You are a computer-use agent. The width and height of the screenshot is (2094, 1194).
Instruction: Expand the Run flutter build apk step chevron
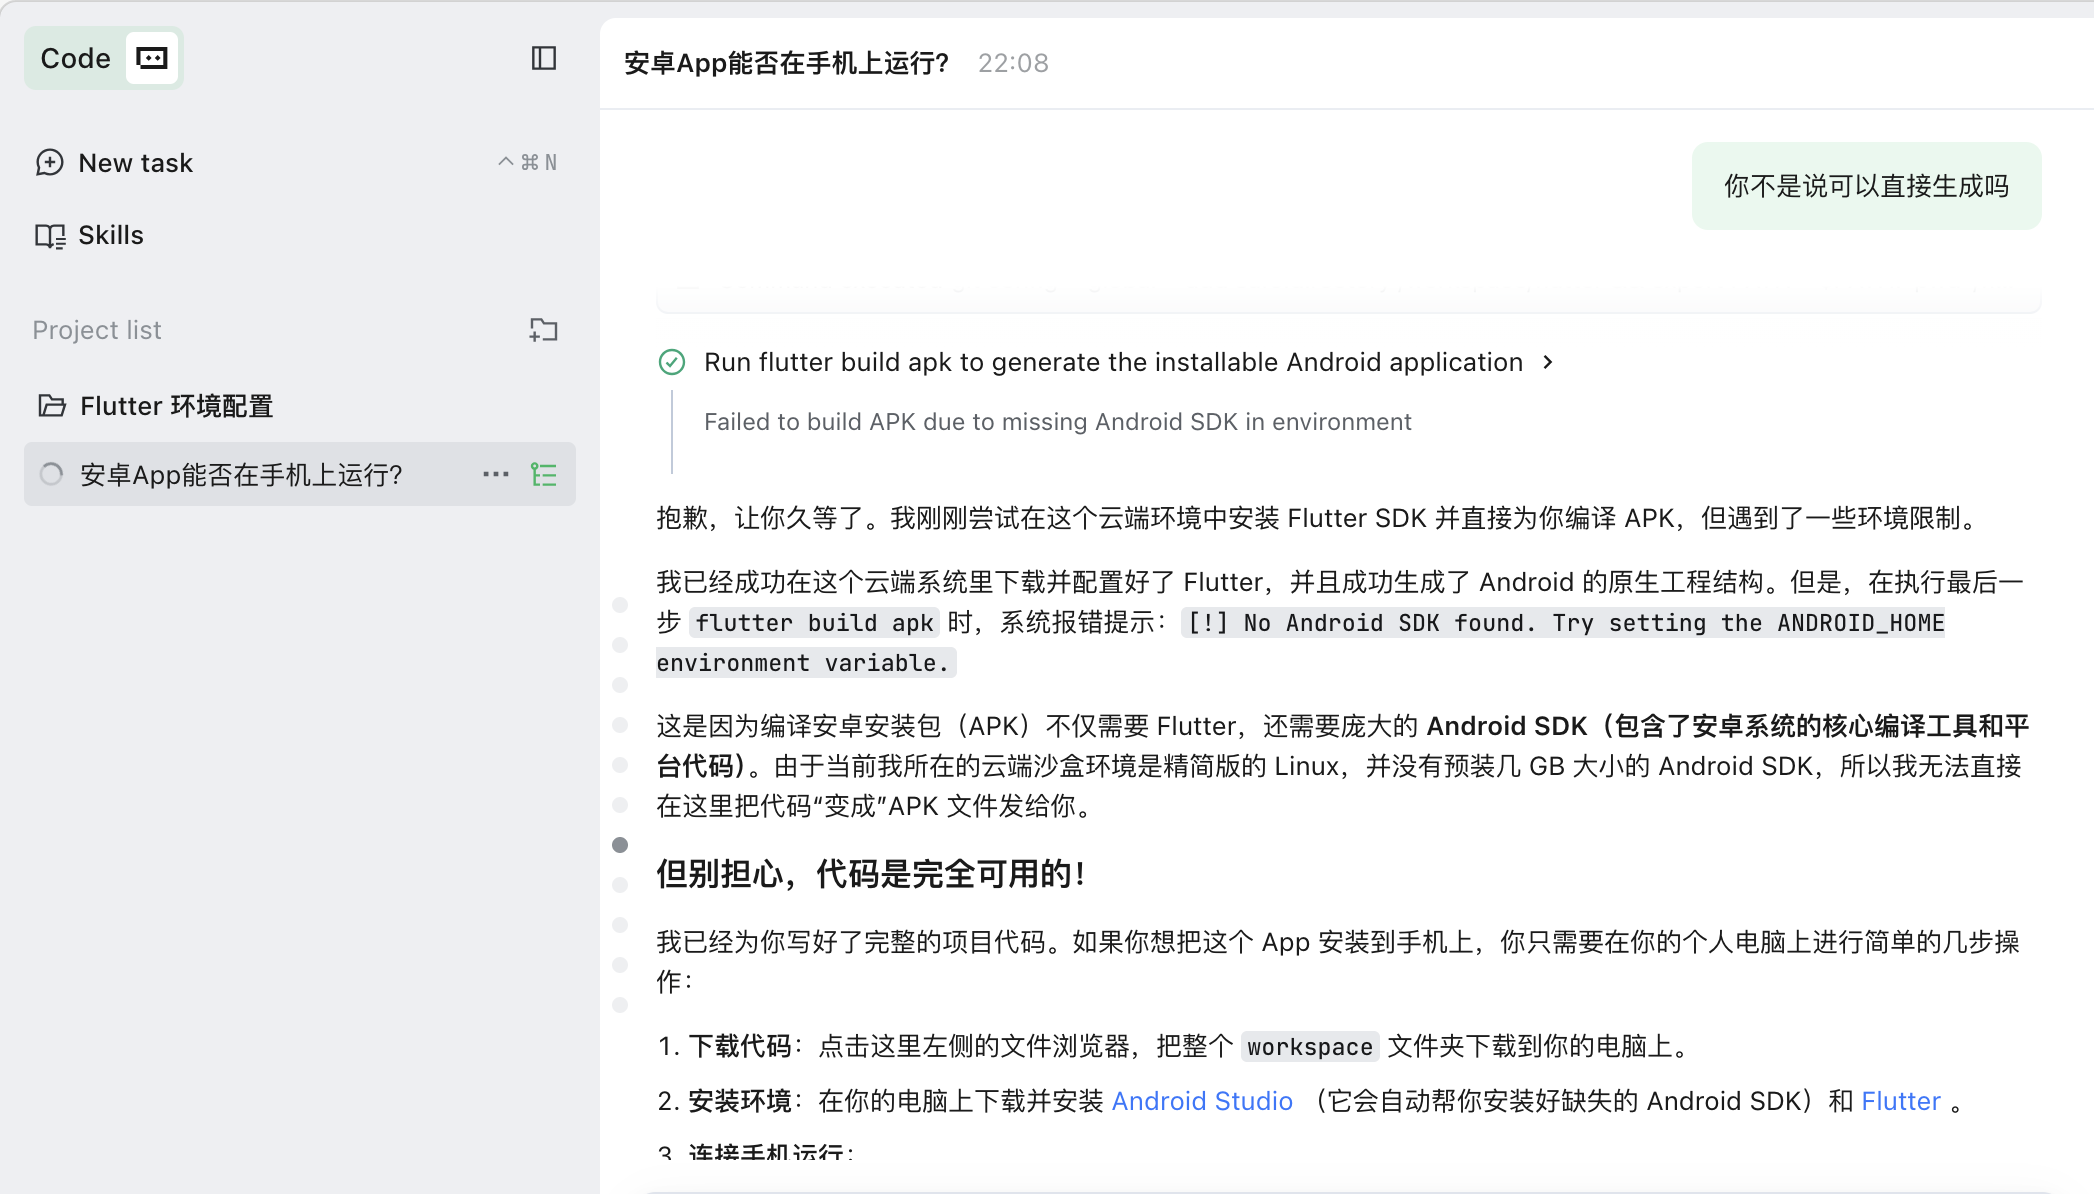point(1548,362)
